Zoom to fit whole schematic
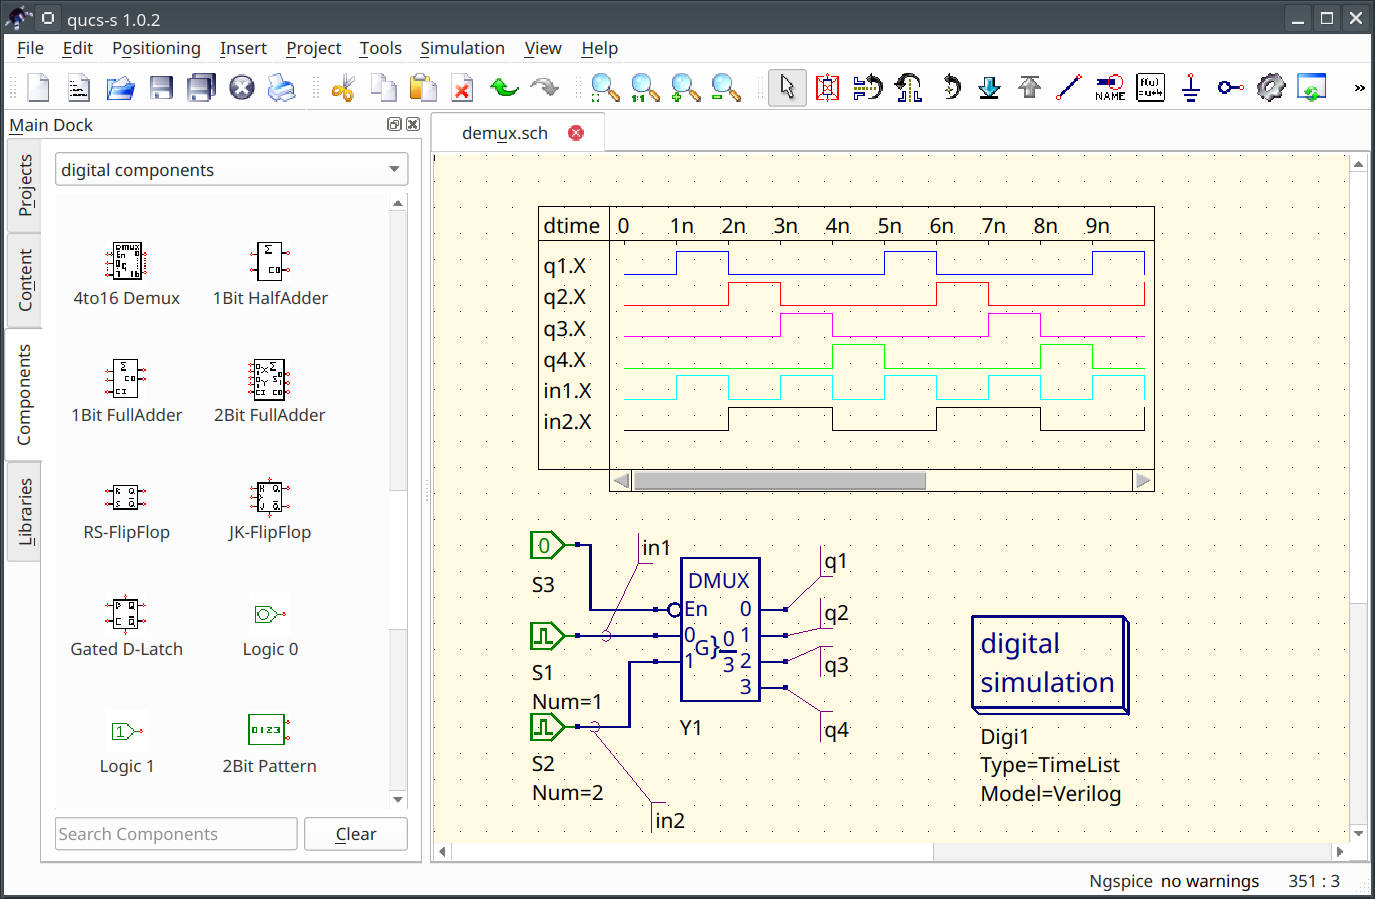Viewport: 1375px width, 899px height. 605,88
